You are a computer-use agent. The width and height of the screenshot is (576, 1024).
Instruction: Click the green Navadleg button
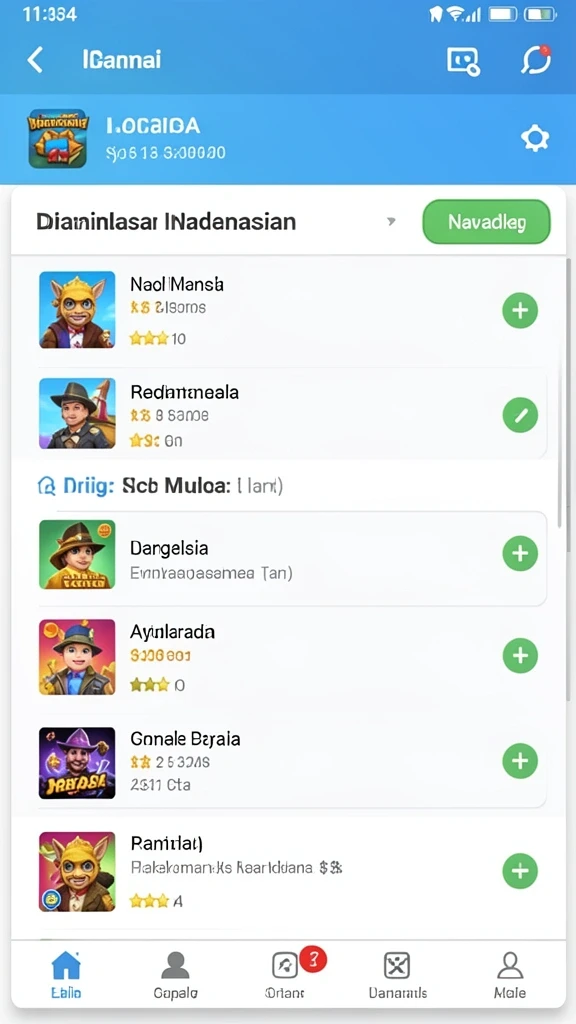coord(487,222)
